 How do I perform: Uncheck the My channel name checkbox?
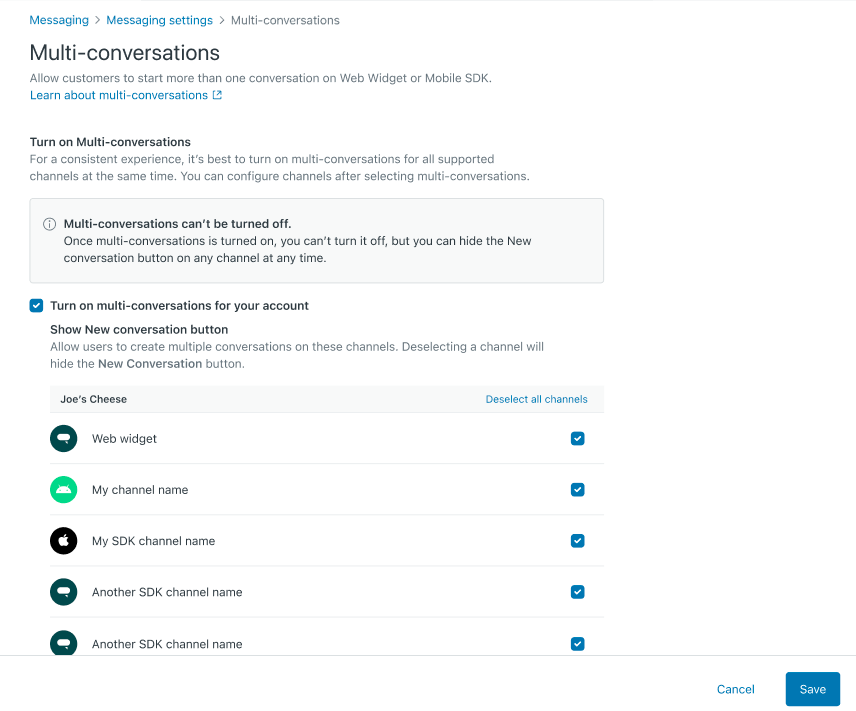pos(577,490)
